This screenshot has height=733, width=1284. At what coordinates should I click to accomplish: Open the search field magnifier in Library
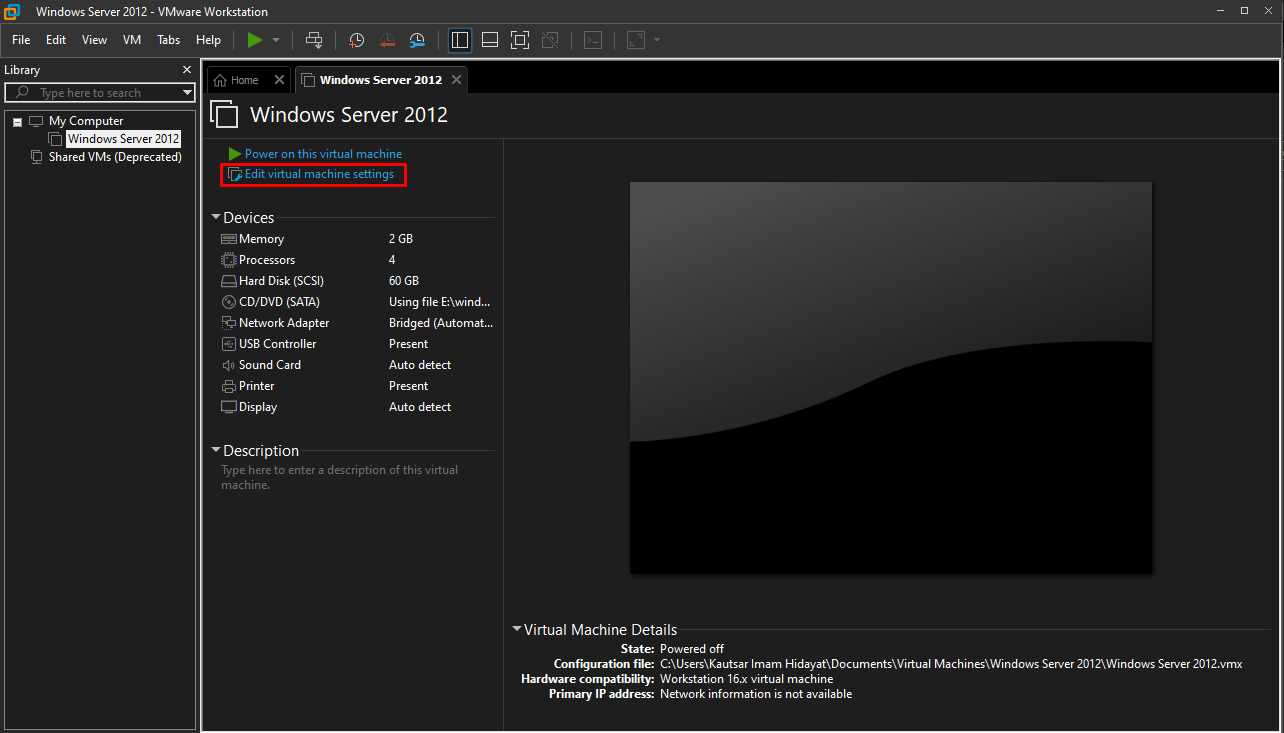20,92
